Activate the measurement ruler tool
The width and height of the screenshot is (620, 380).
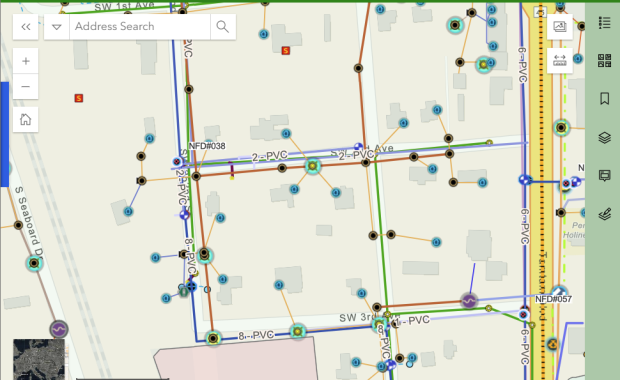560,60
